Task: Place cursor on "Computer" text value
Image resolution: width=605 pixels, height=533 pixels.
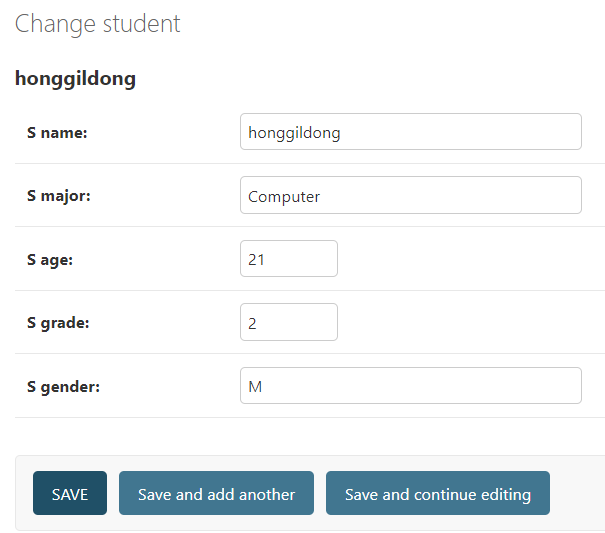Action: coord(284,197)
